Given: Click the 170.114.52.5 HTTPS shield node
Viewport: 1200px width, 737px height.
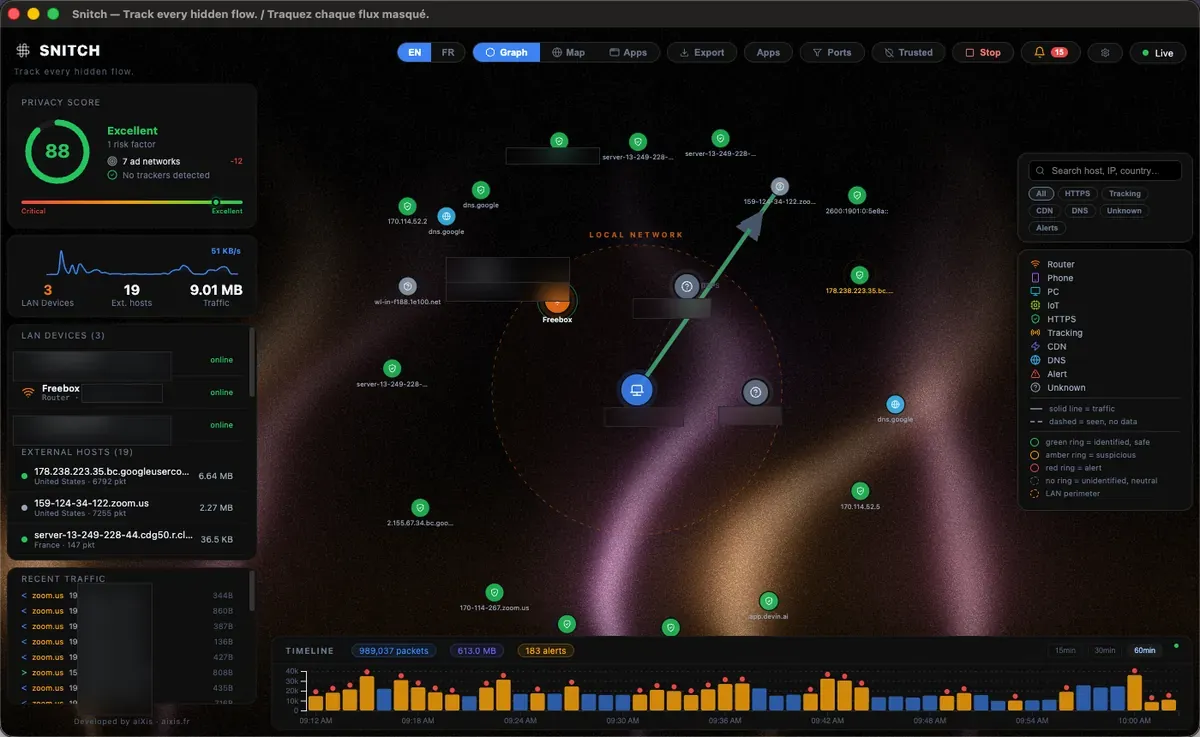Looking at the screenshot, I should 860,491.
